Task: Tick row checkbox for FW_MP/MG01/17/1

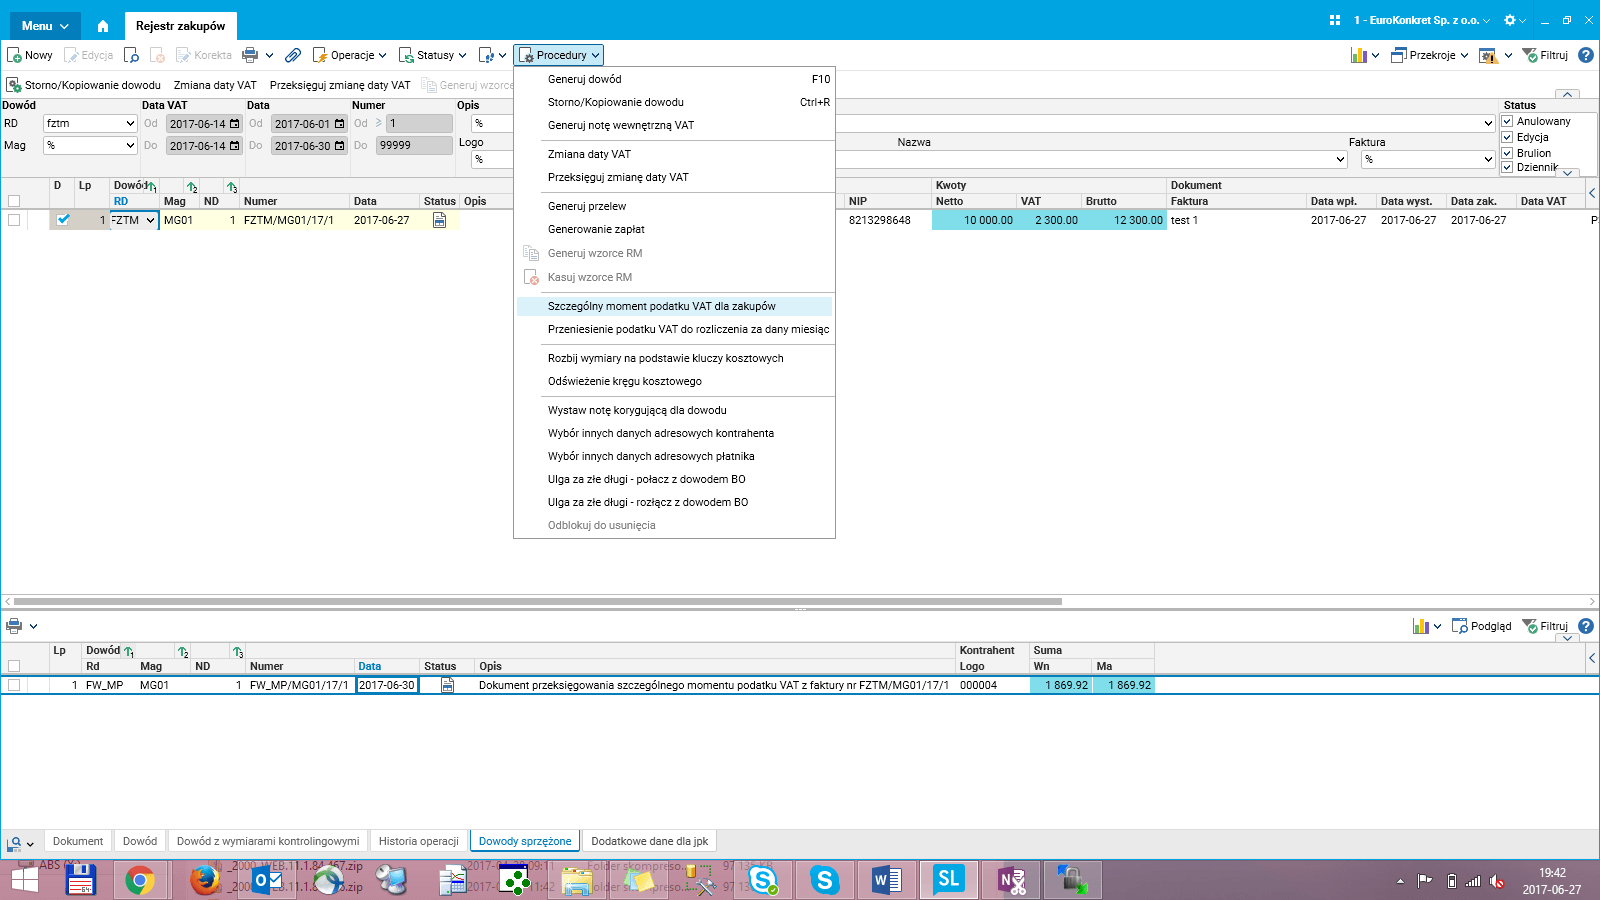Action: click(x=14, y=685)
